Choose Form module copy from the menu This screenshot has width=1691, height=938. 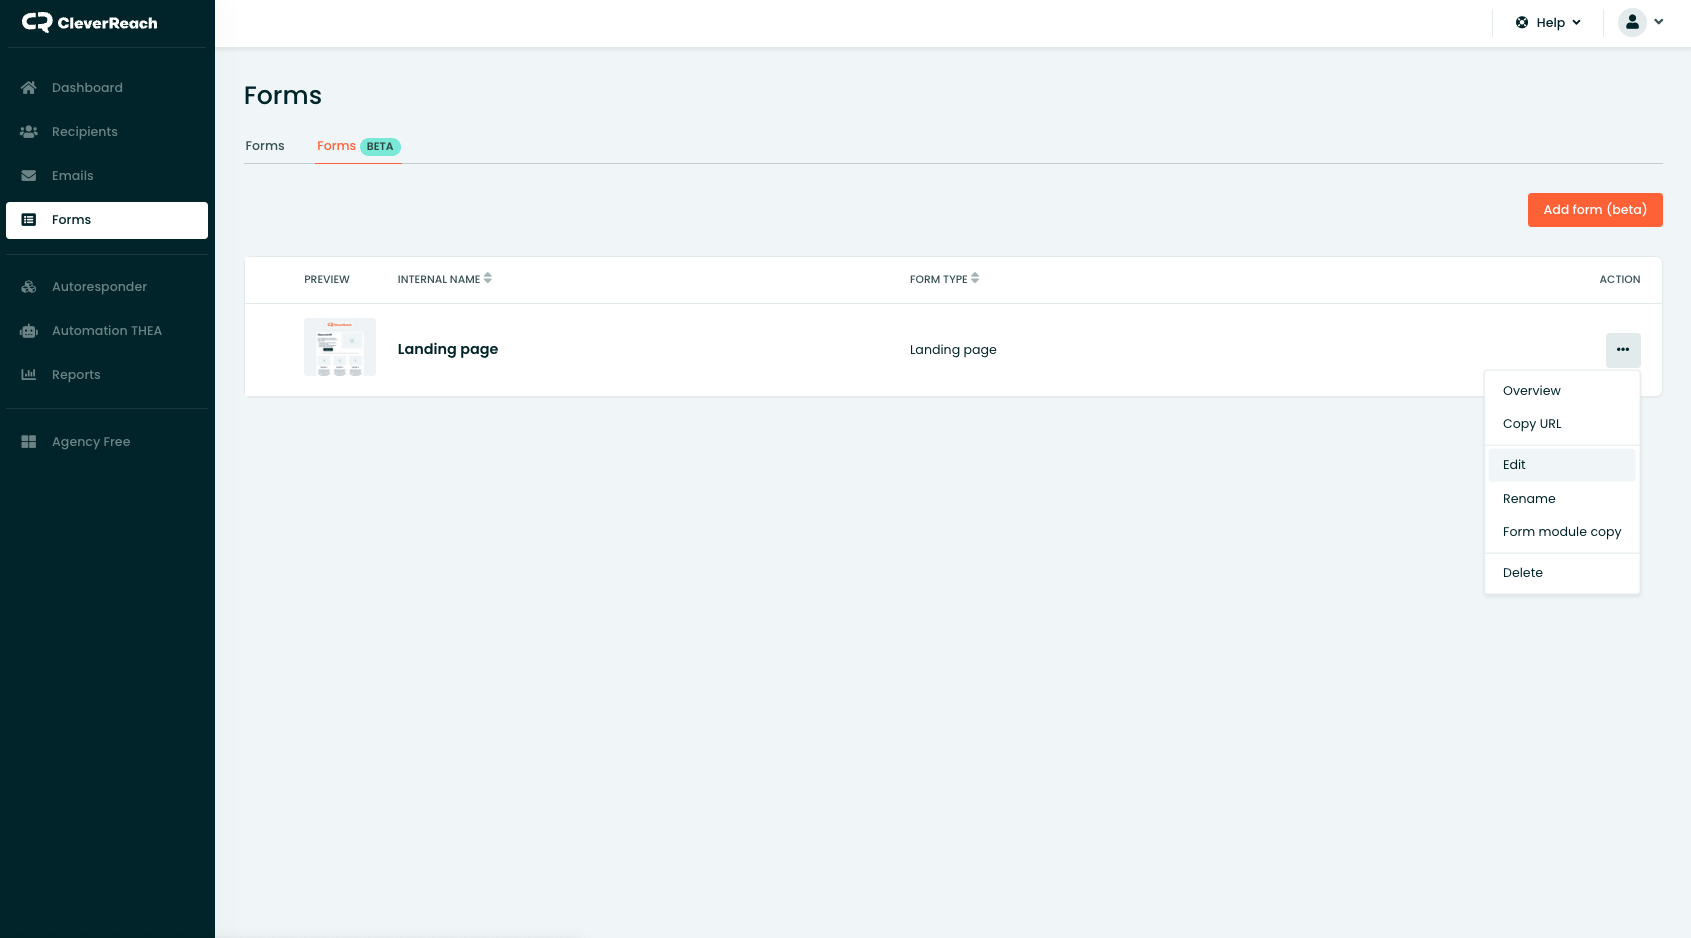[1562, 532]
